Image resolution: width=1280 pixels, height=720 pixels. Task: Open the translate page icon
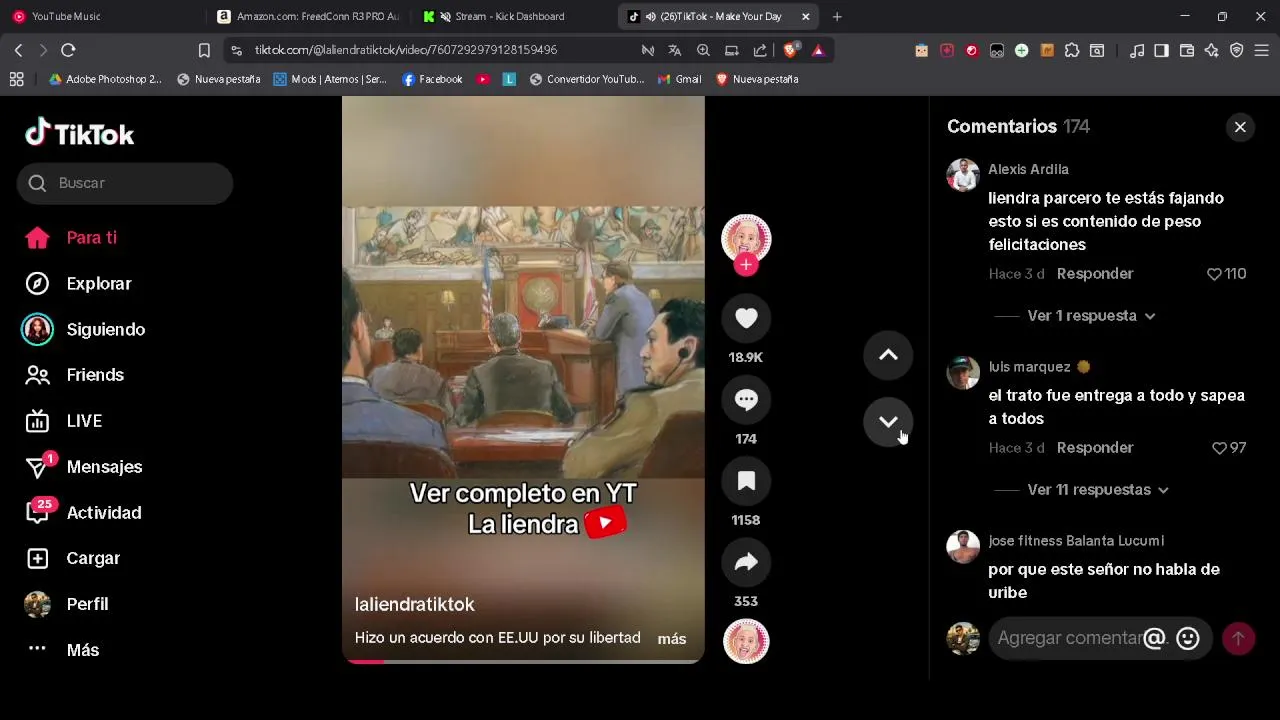tap(675, 50)
